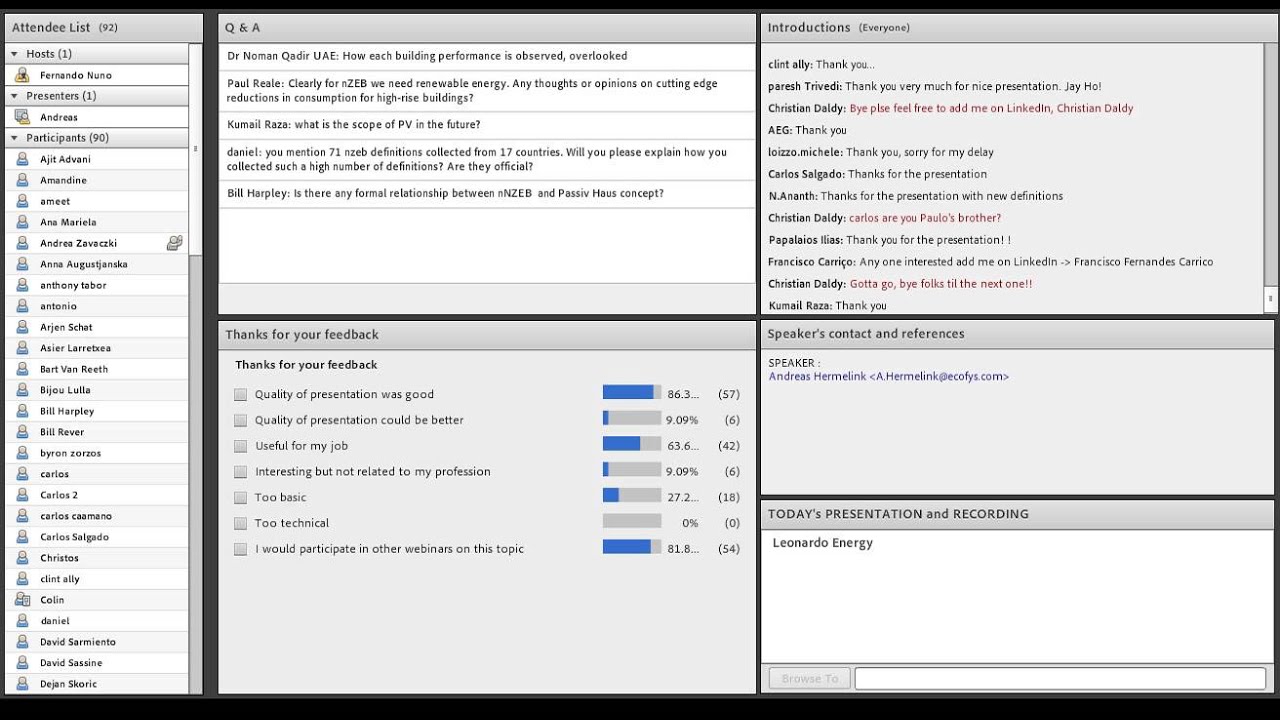
Task: Select daniel's question about 71 nzeb definitions
Action: (487, 160)
